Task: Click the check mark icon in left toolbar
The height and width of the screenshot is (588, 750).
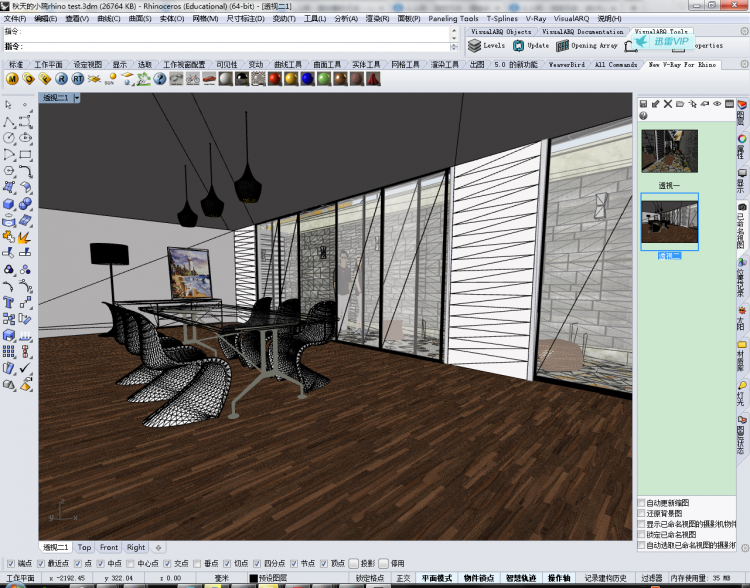Action: click(25, 367)
